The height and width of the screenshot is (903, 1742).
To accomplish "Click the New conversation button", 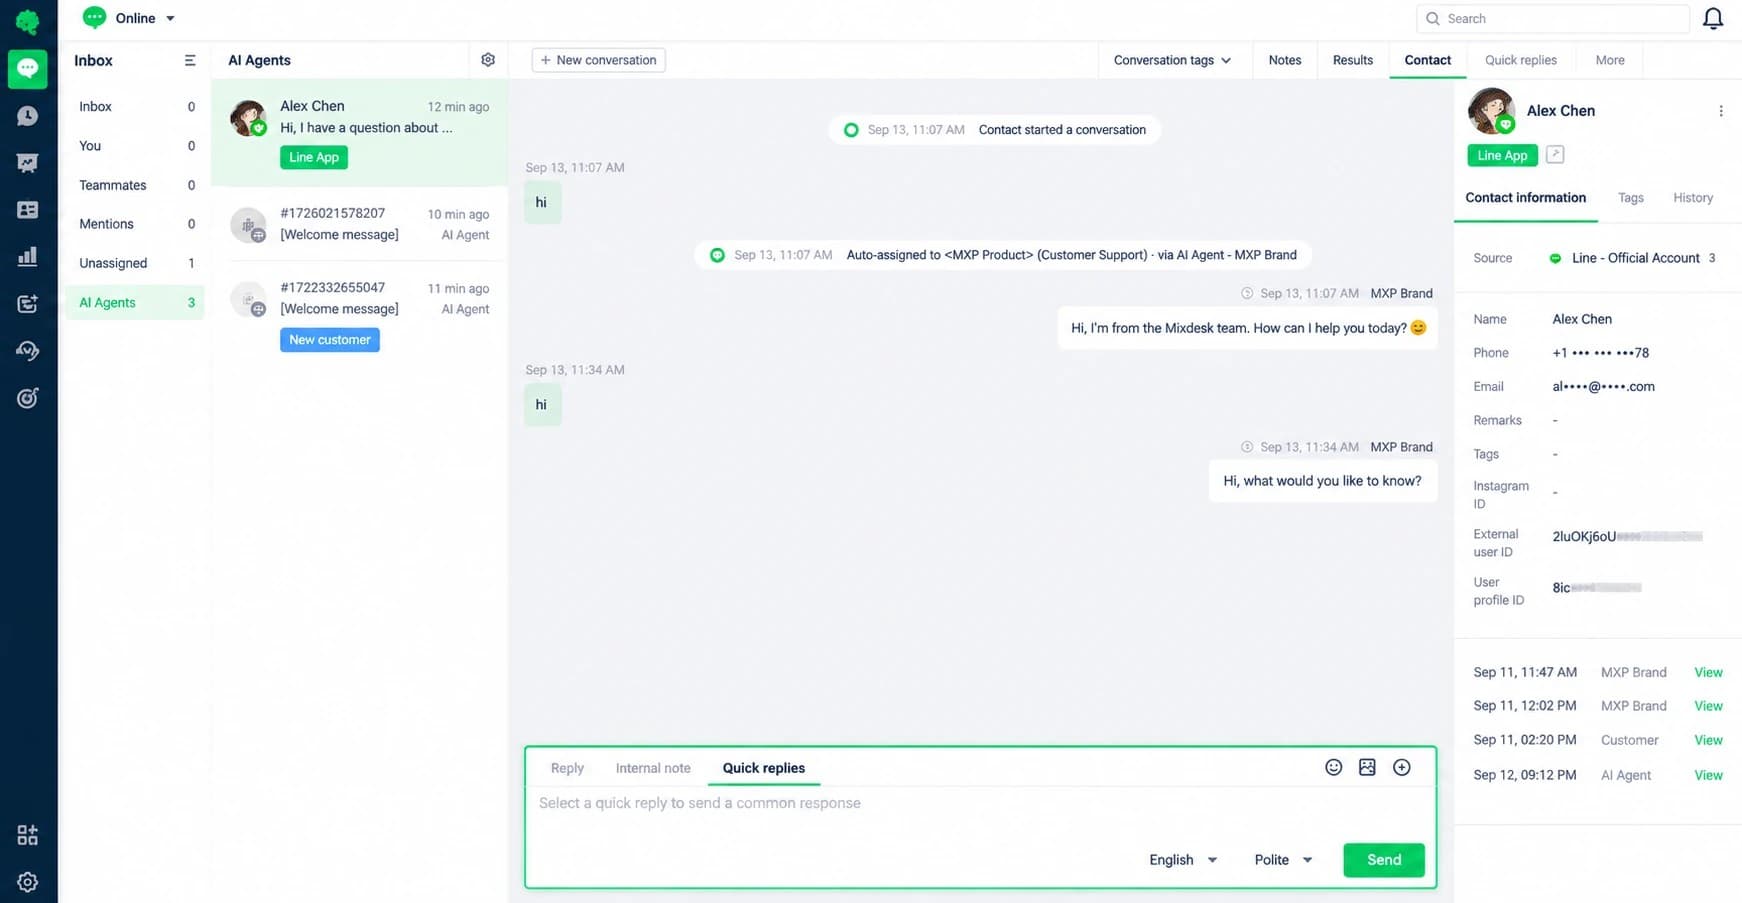I will click(x=599, y=60).
